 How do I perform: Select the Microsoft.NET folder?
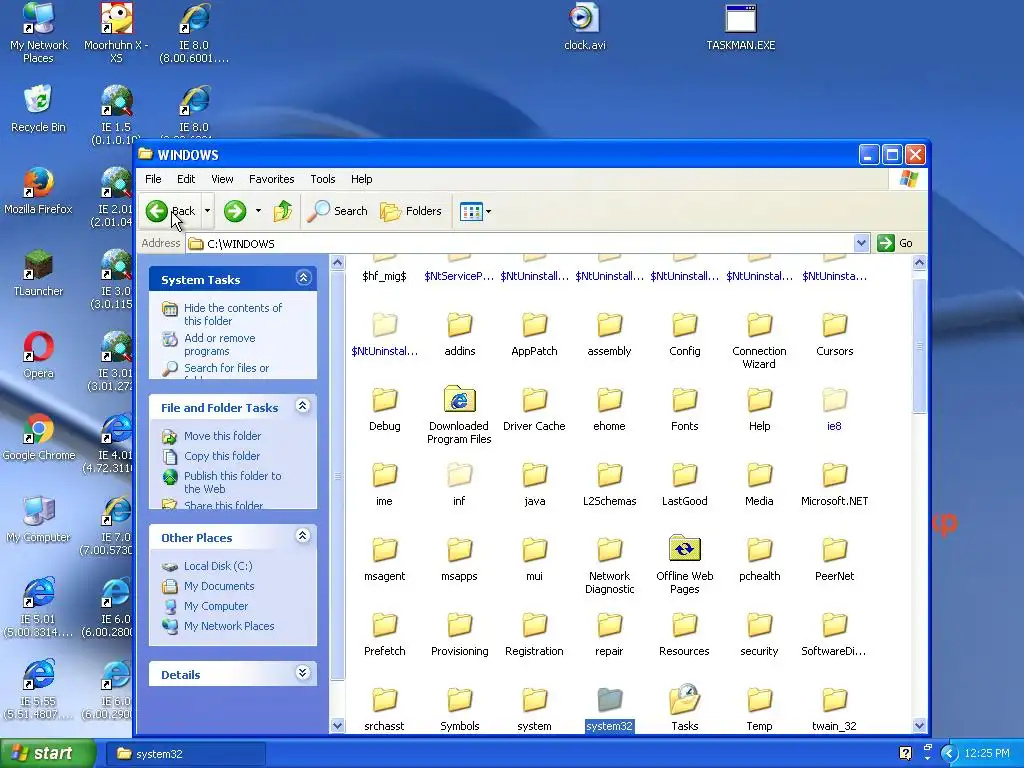pyautogui.click(x=835, y=485)
